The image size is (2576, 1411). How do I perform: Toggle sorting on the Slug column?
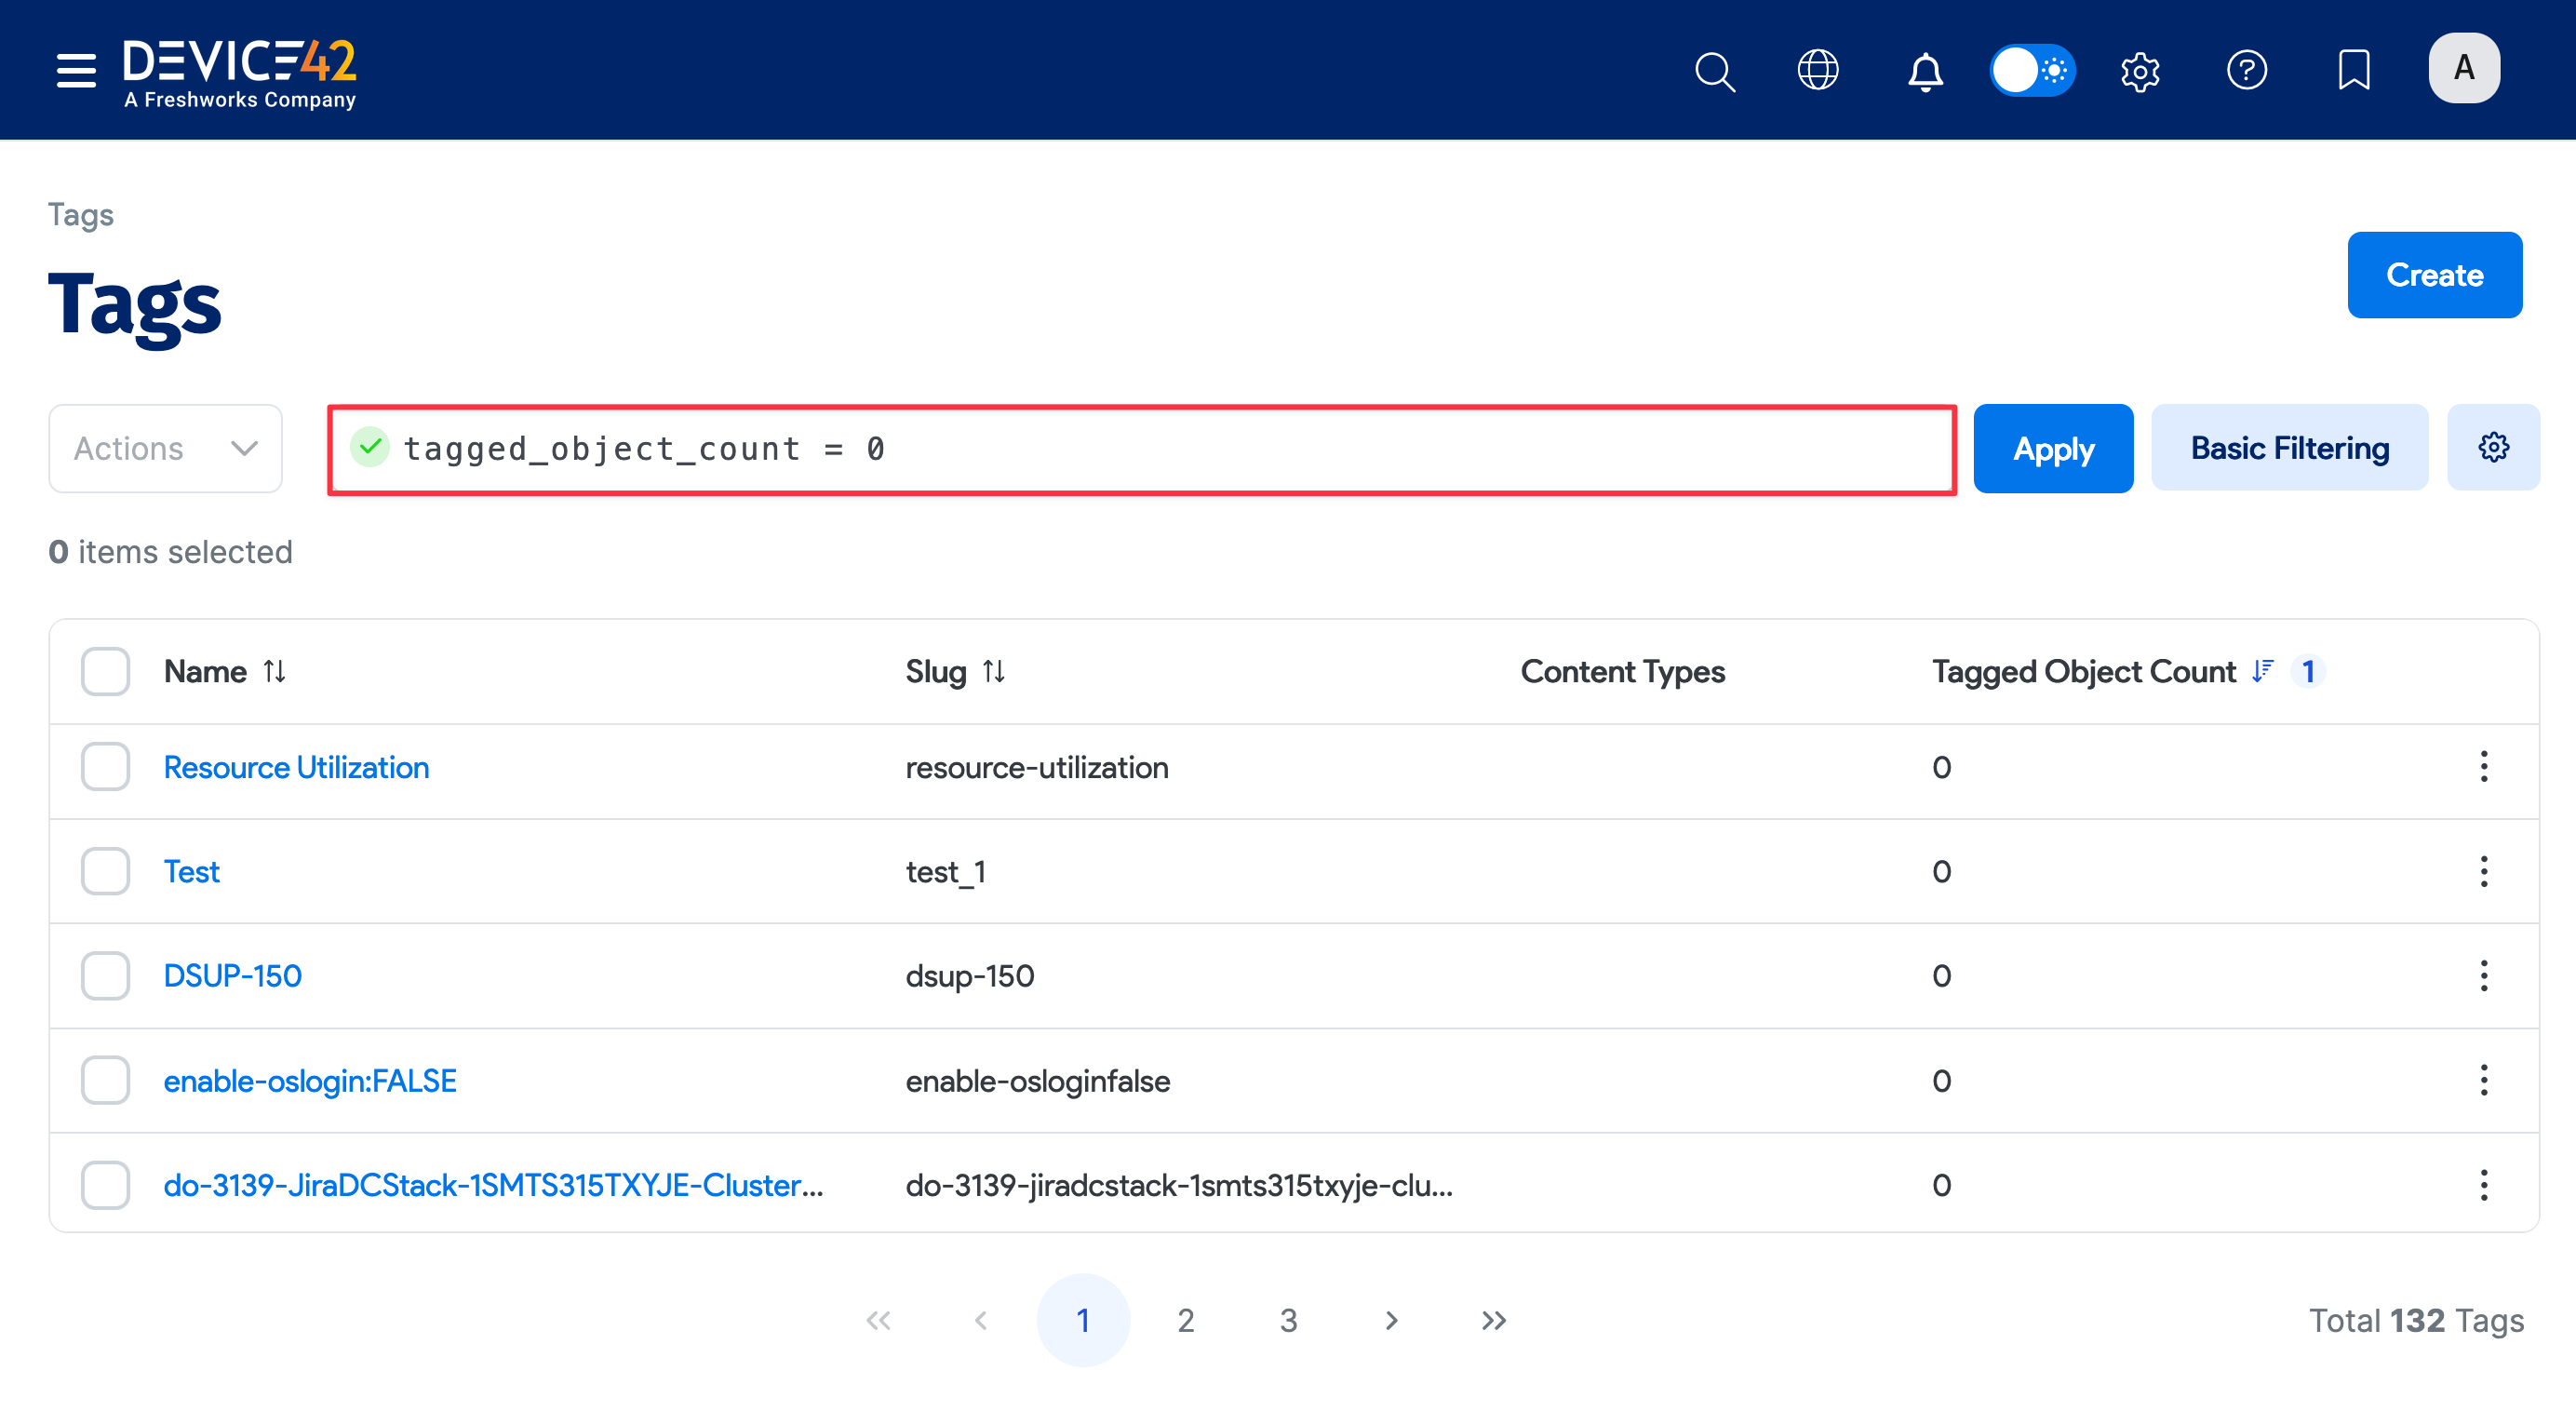pos(994,671)
